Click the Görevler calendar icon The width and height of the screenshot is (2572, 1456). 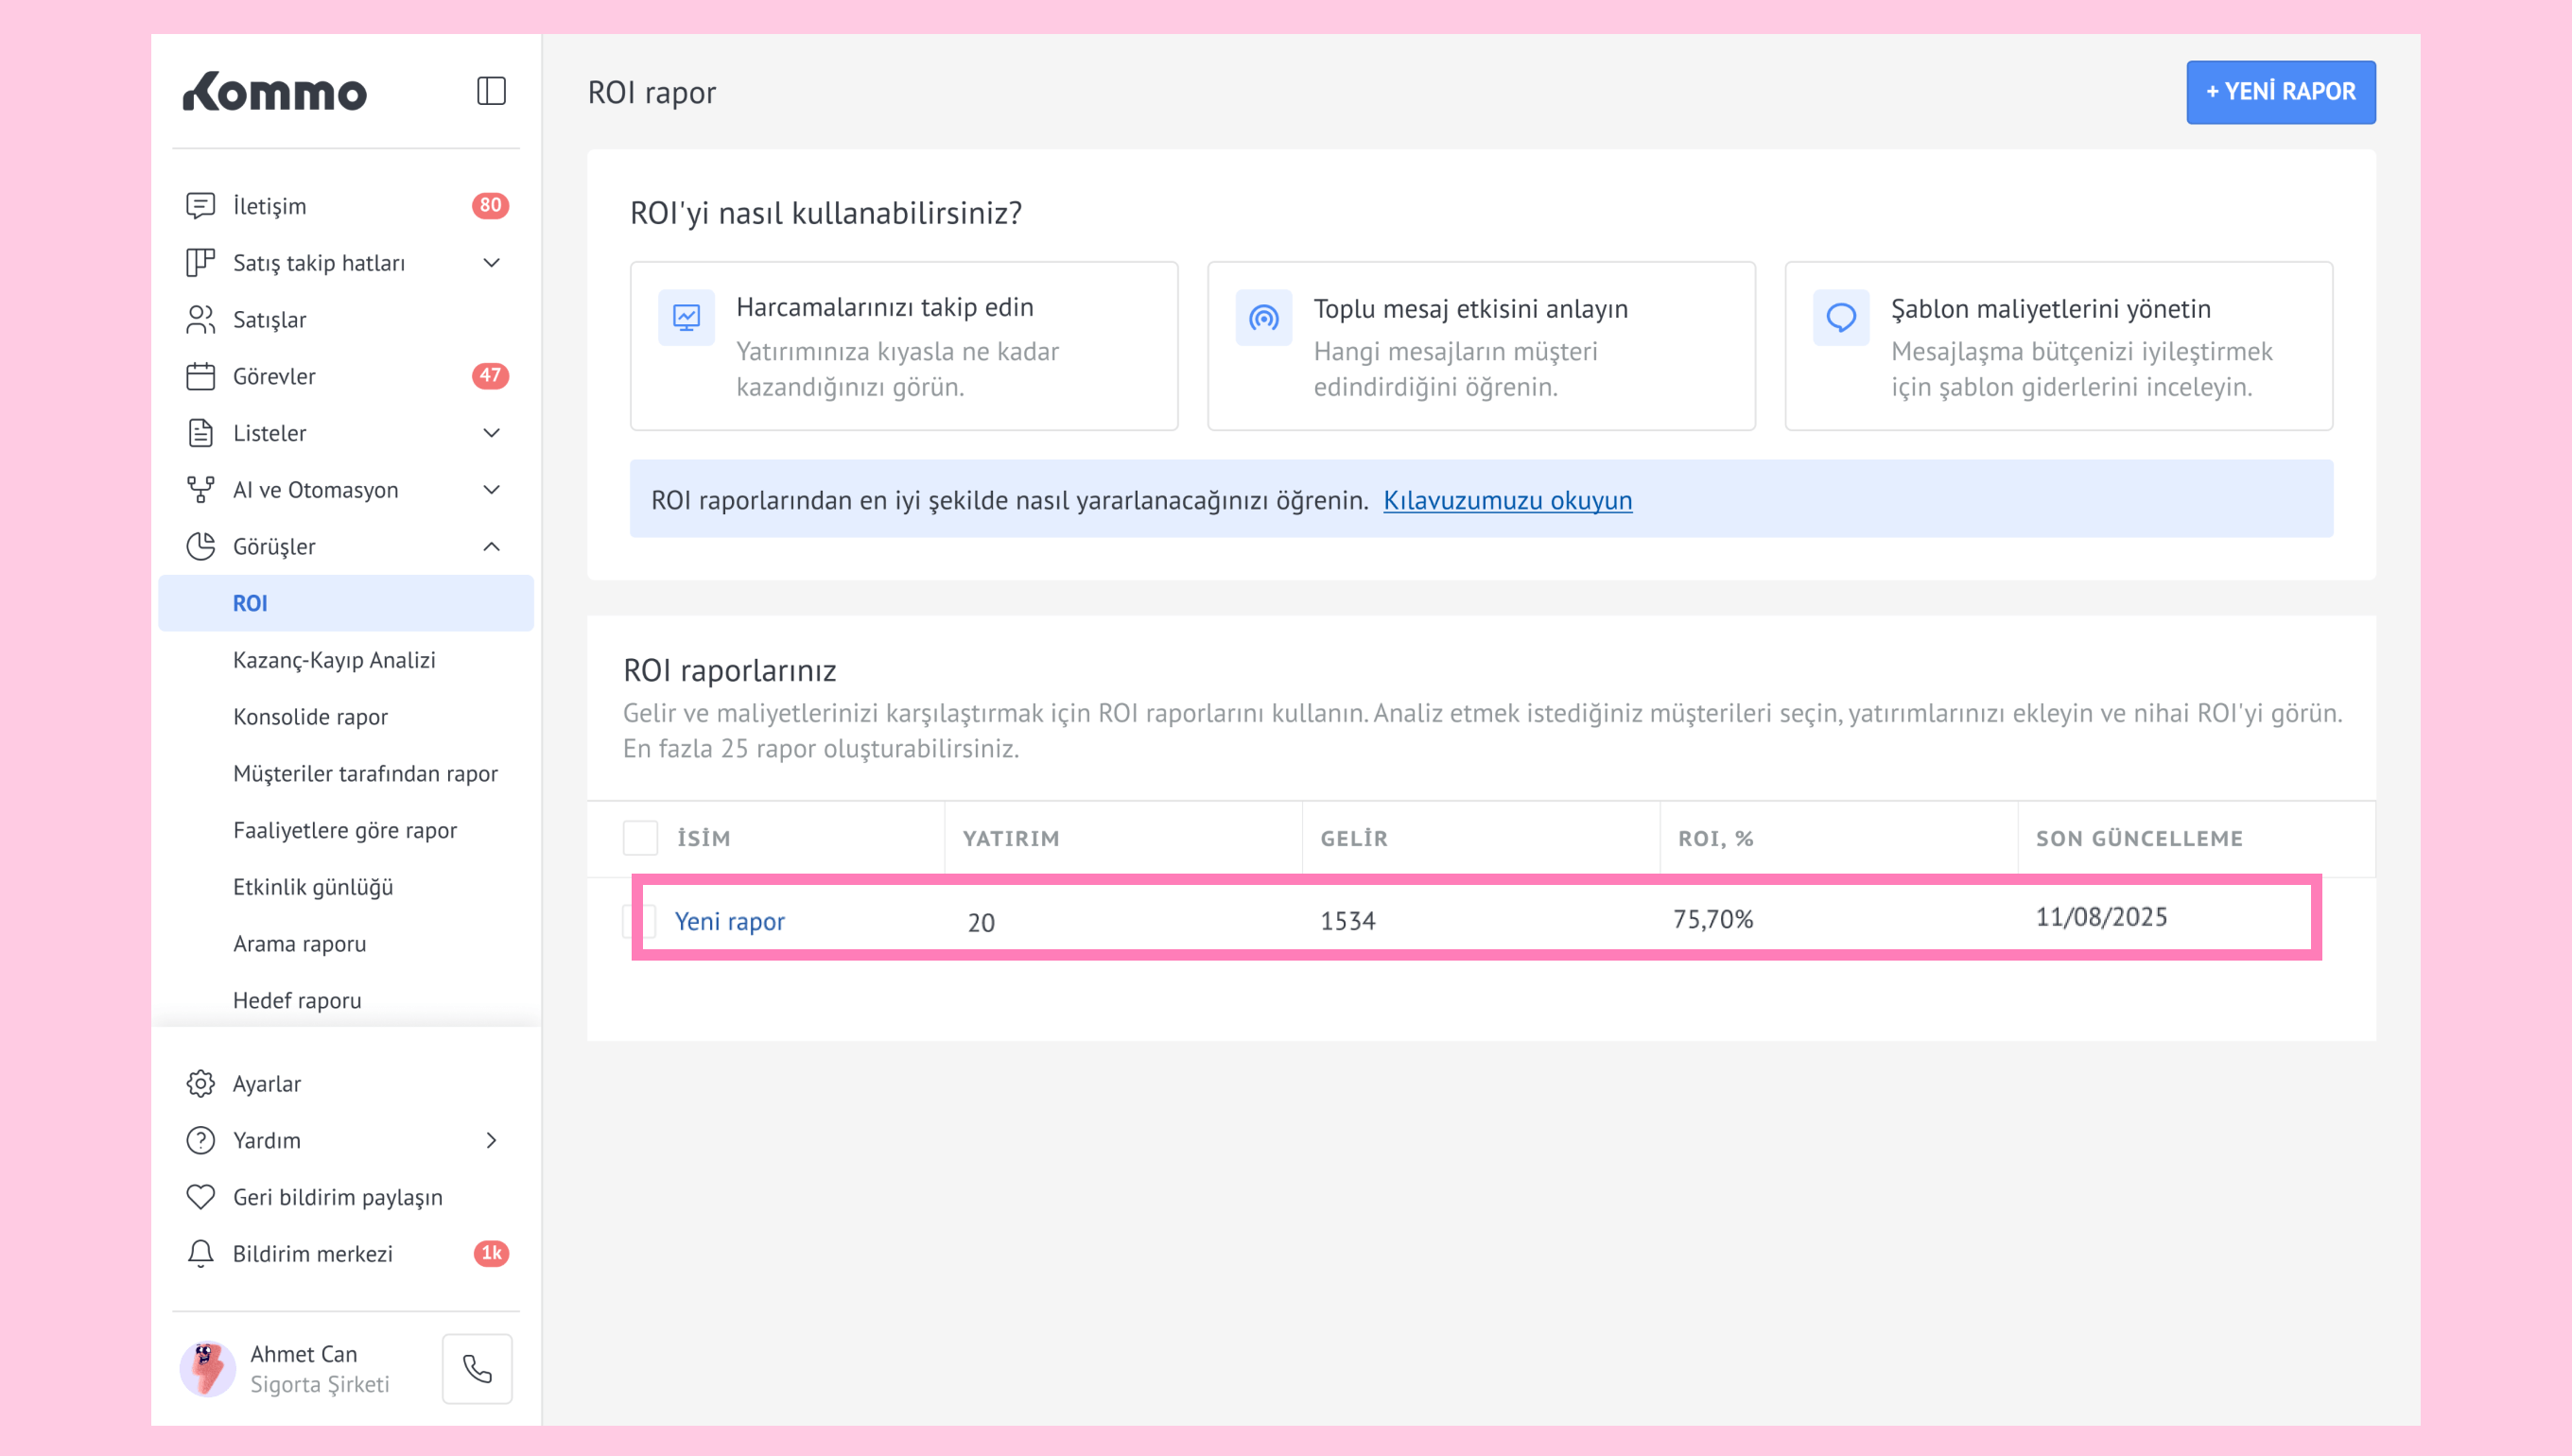[x=200, y=376]
